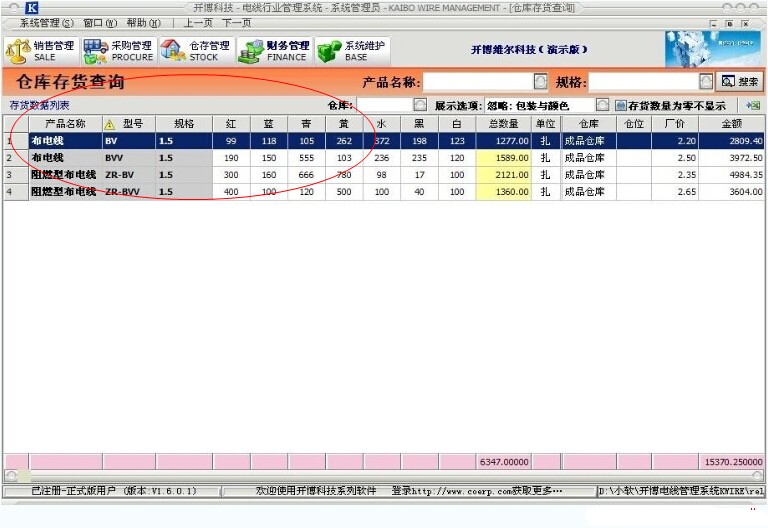
Task: Open the 财务管理 FINANCE module
Action: tap(274, 51)
